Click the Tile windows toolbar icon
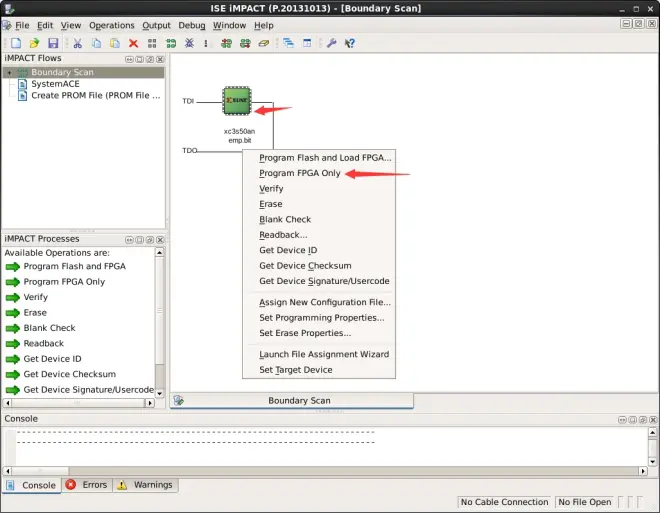The image size is (660, 514). [x=307, y=43]
